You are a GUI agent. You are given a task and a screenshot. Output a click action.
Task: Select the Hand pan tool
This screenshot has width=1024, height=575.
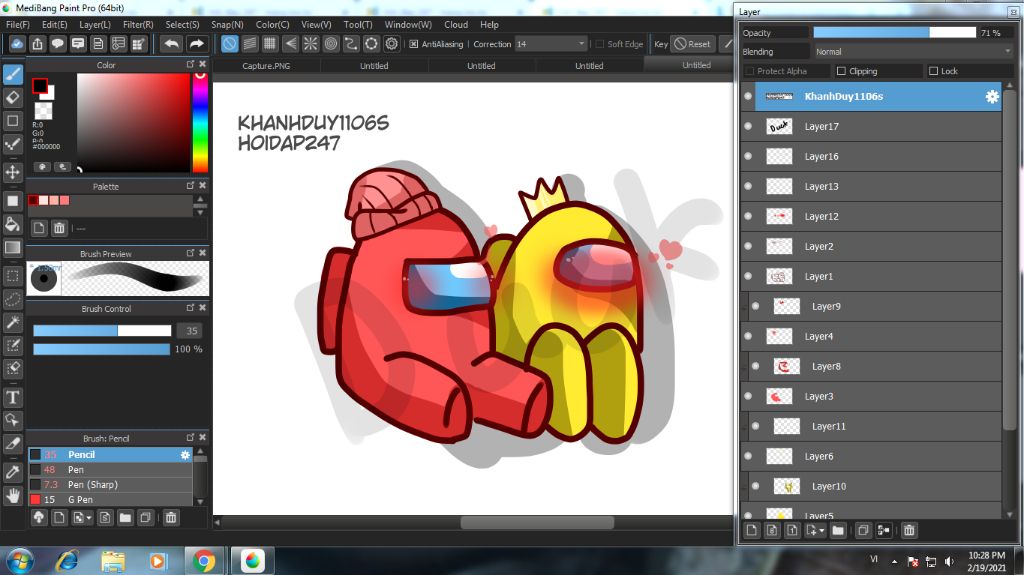click(12, 496)
